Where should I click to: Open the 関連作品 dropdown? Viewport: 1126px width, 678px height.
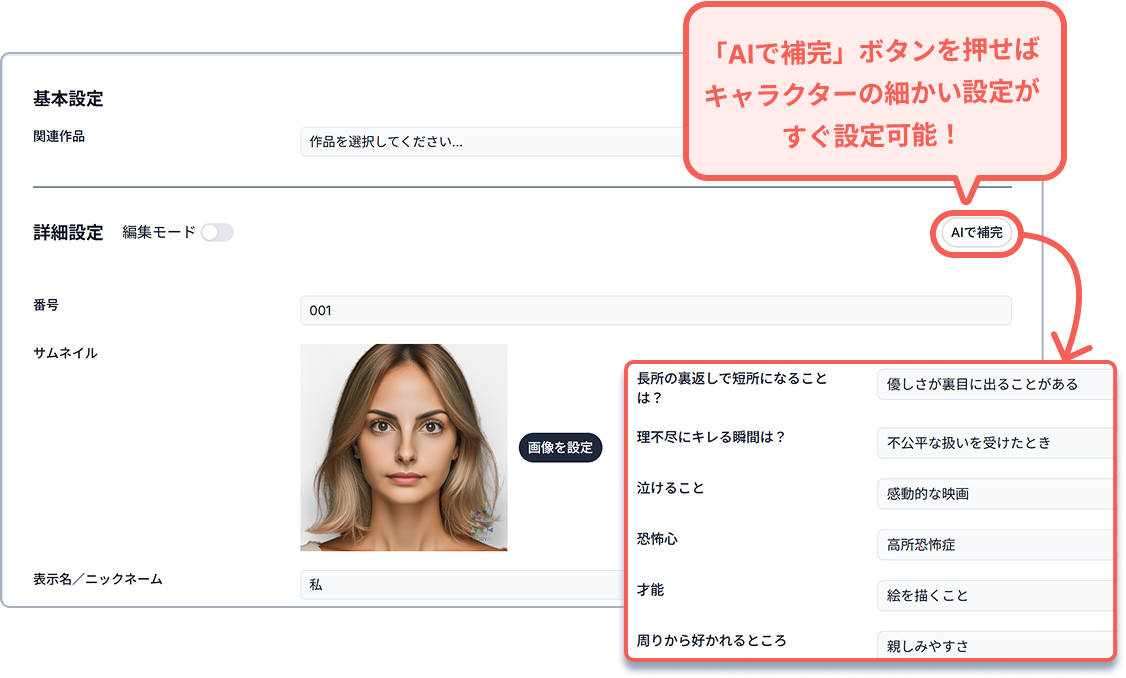490,142
